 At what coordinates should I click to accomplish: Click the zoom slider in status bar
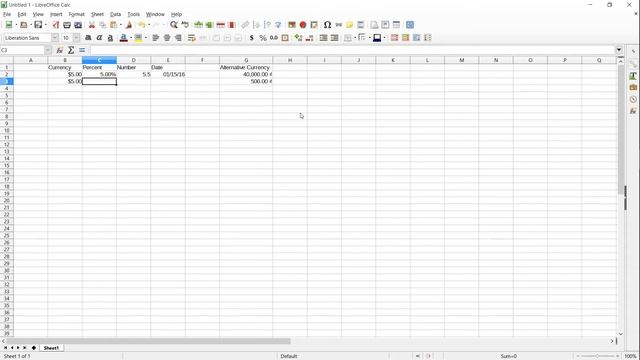(597, 356)
